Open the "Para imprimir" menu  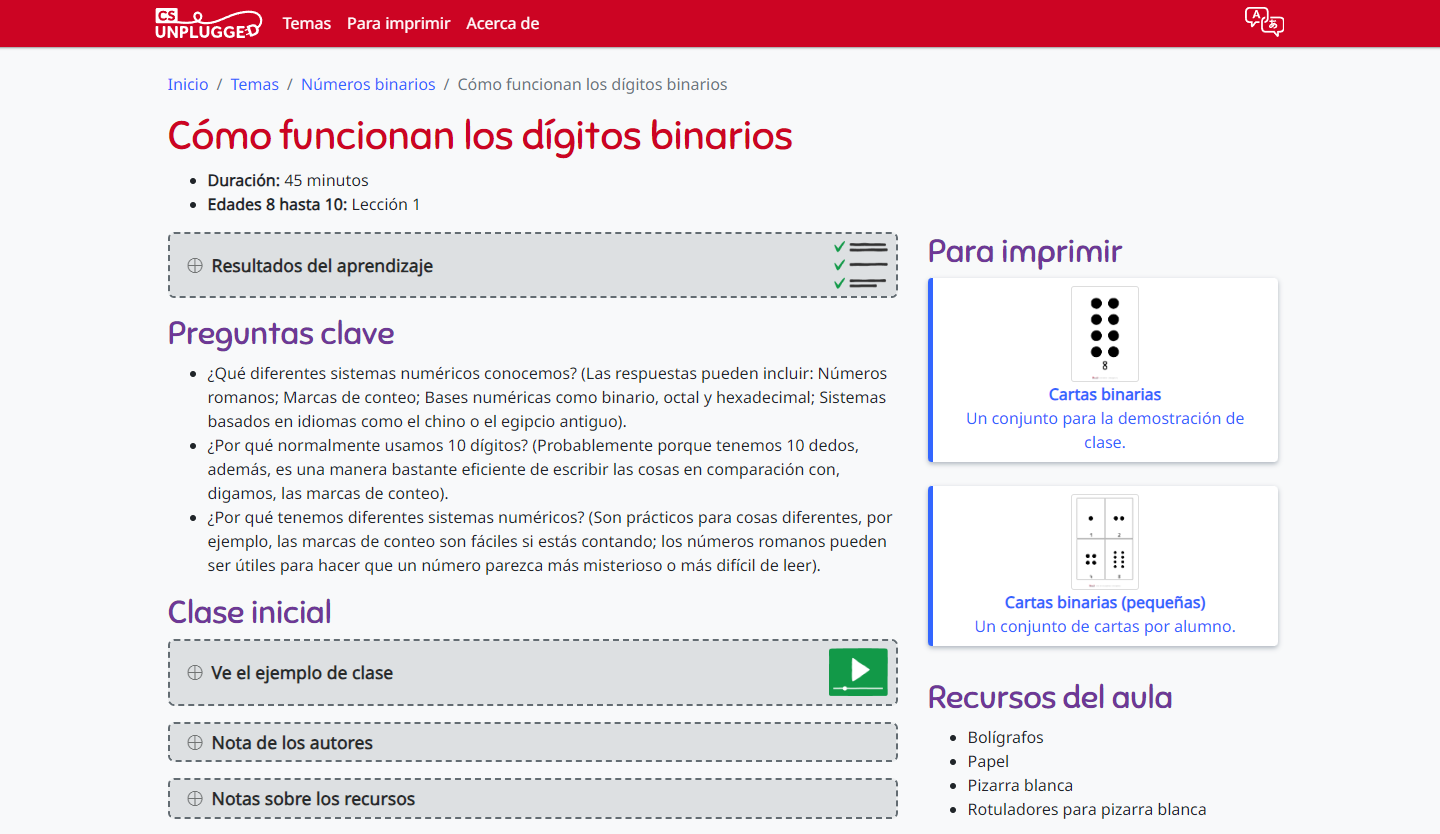pos(398,23)
